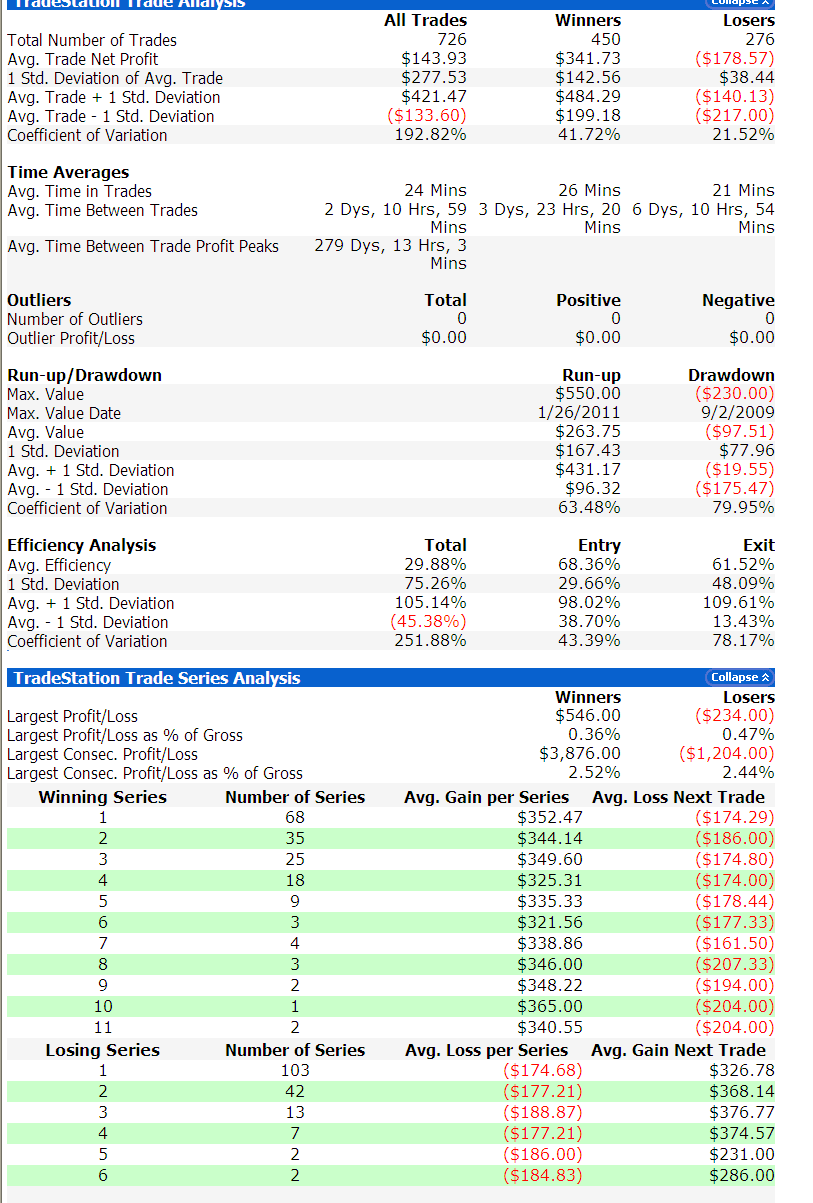Click the average gain value $321.56
This screenshot has width=813, height=1203.
pyautogui.click(x=550, y=923)
